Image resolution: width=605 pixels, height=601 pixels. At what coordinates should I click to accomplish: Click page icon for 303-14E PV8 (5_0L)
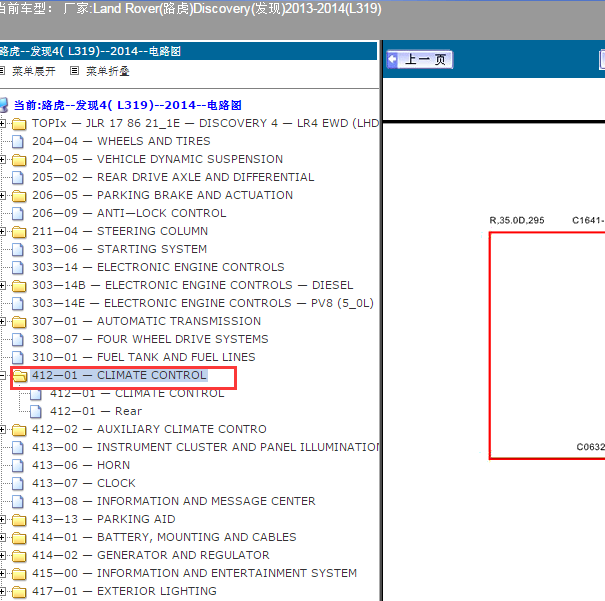[x=17, y=304]
